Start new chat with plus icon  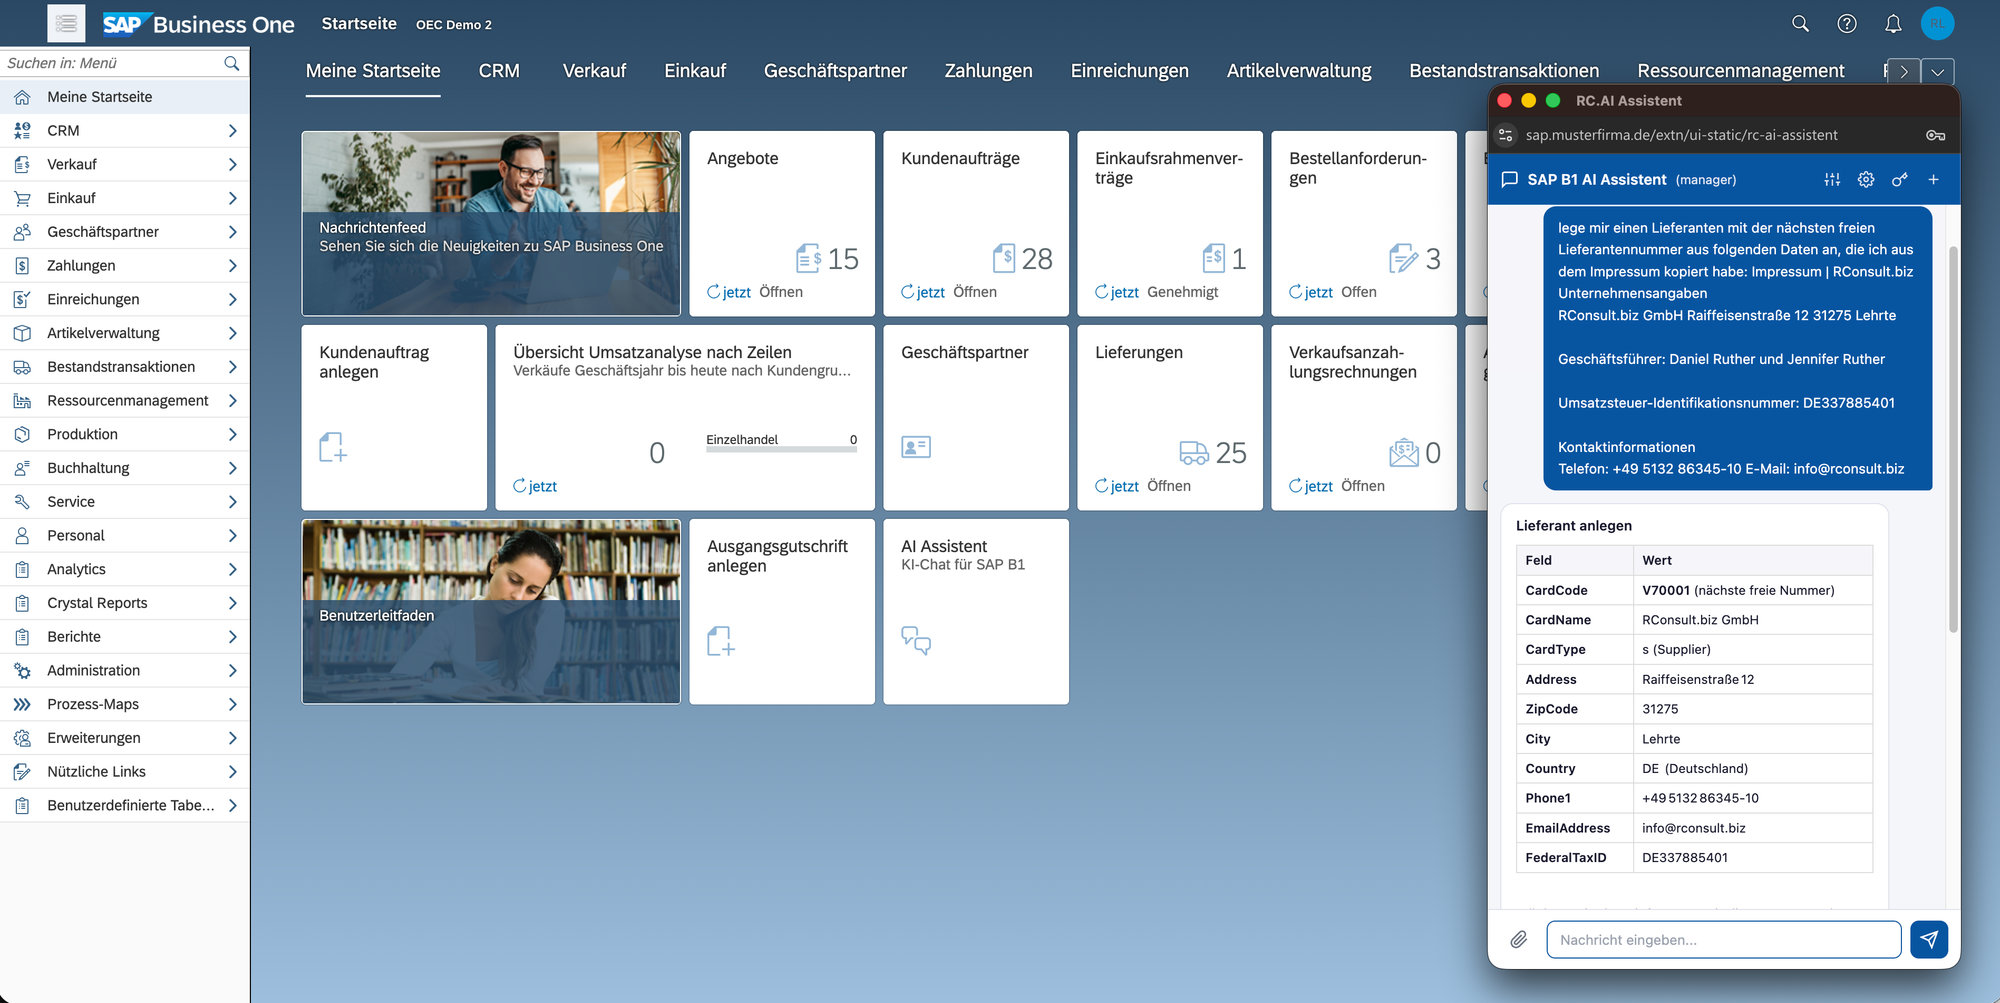click(x=1934, y=179)
